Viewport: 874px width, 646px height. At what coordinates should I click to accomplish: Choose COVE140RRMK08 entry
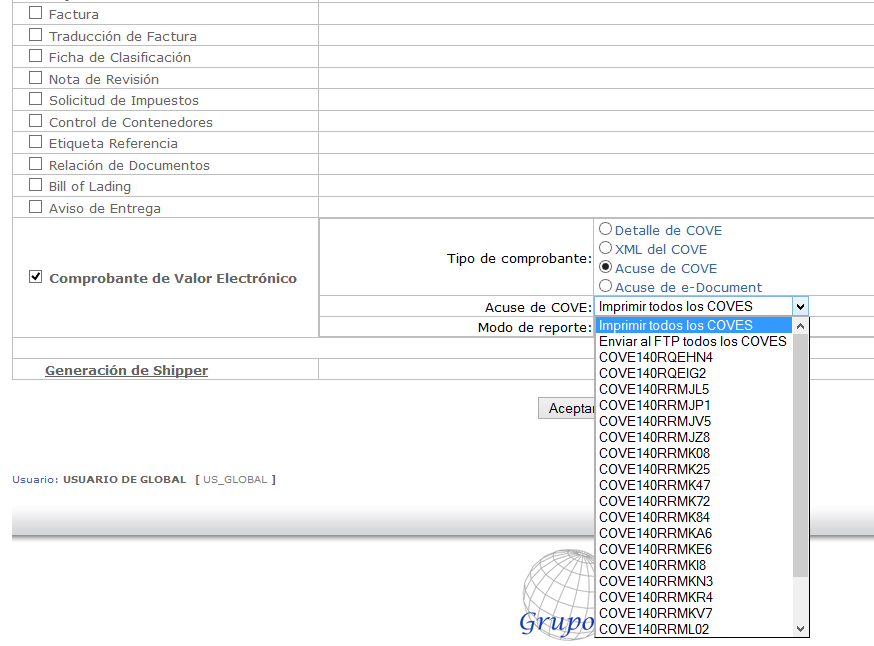coord(693,453)
